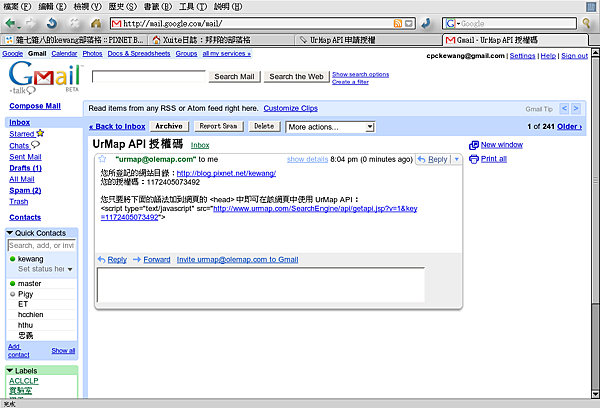Open Contacts

25,217
